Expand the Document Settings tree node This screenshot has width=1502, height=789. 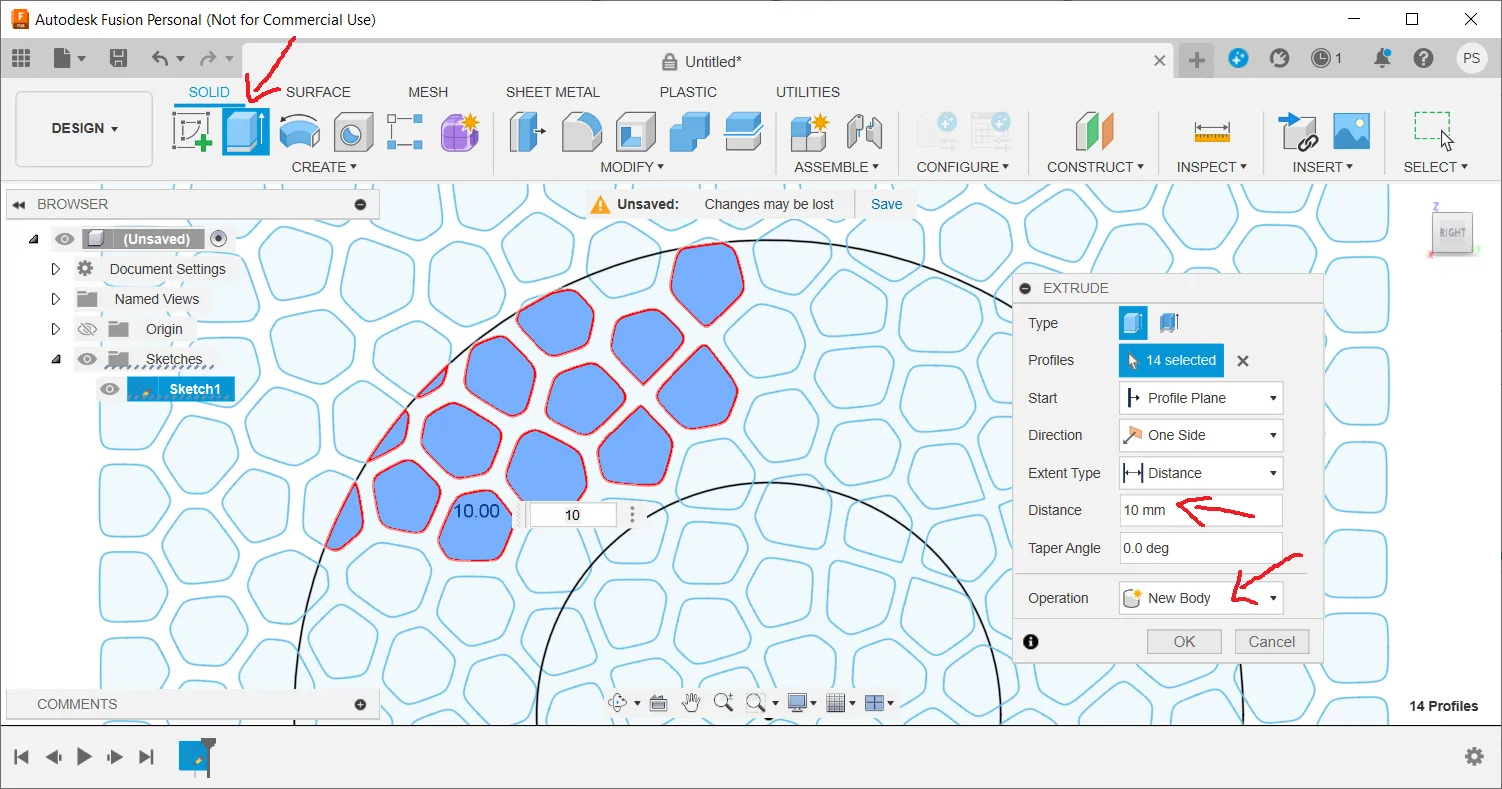(55, 269)
